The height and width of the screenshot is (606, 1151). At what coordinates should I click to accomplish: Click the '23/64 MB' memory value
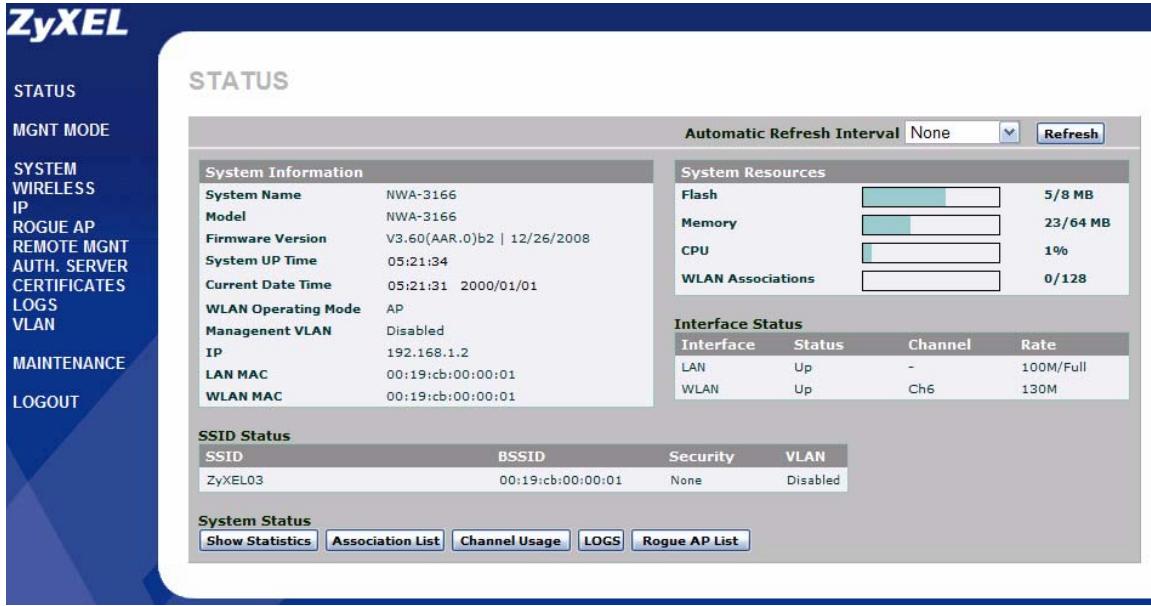(x=1077, y=223)
